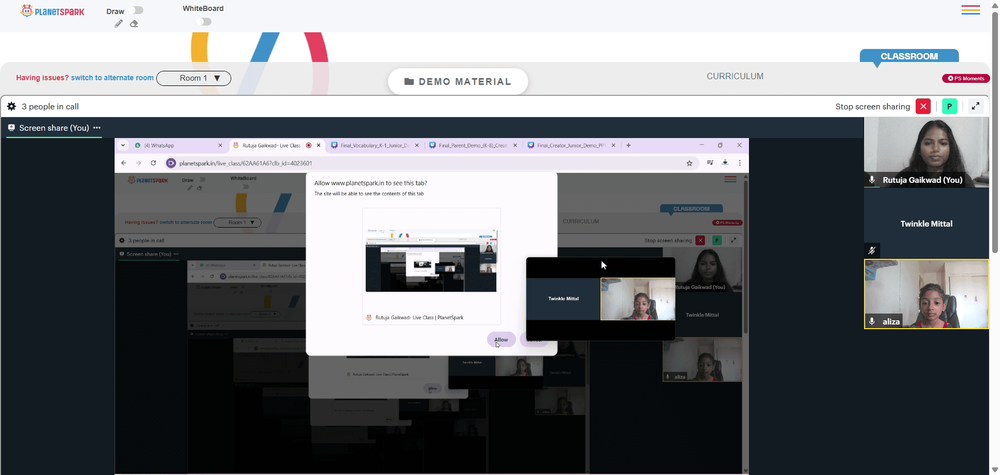Click forward arrow in shared browser

tap(138, 163)
